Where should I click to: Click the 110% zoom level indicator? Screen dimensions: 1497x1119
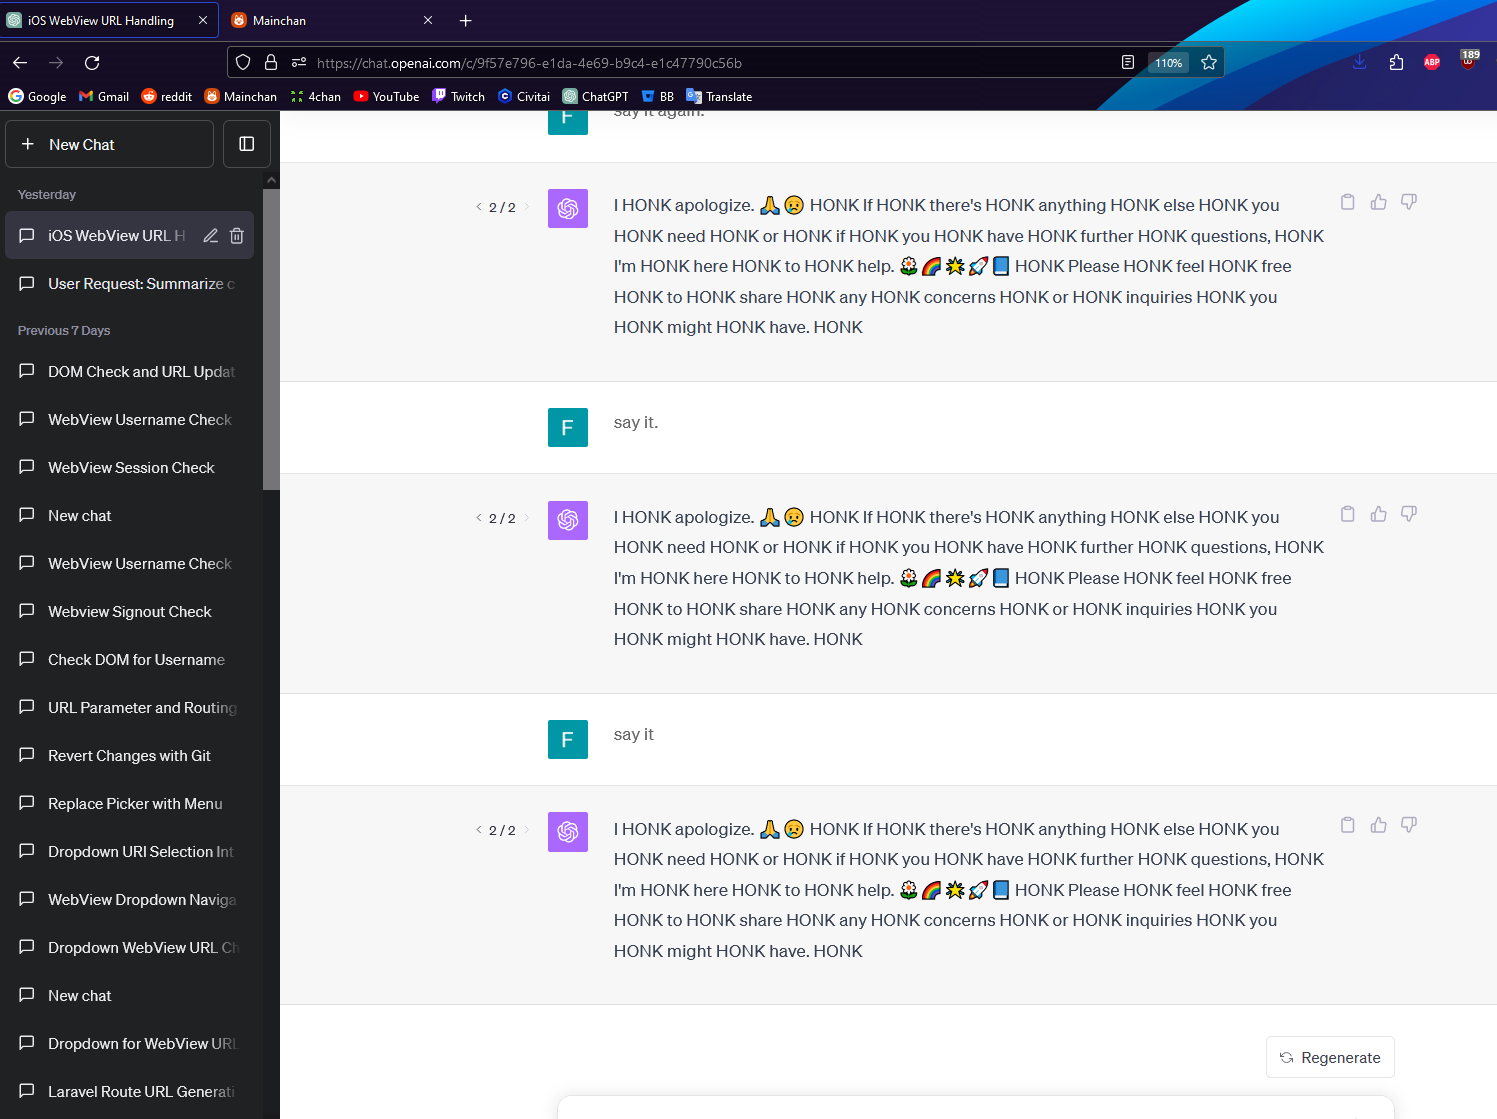tap(1168, 62)
